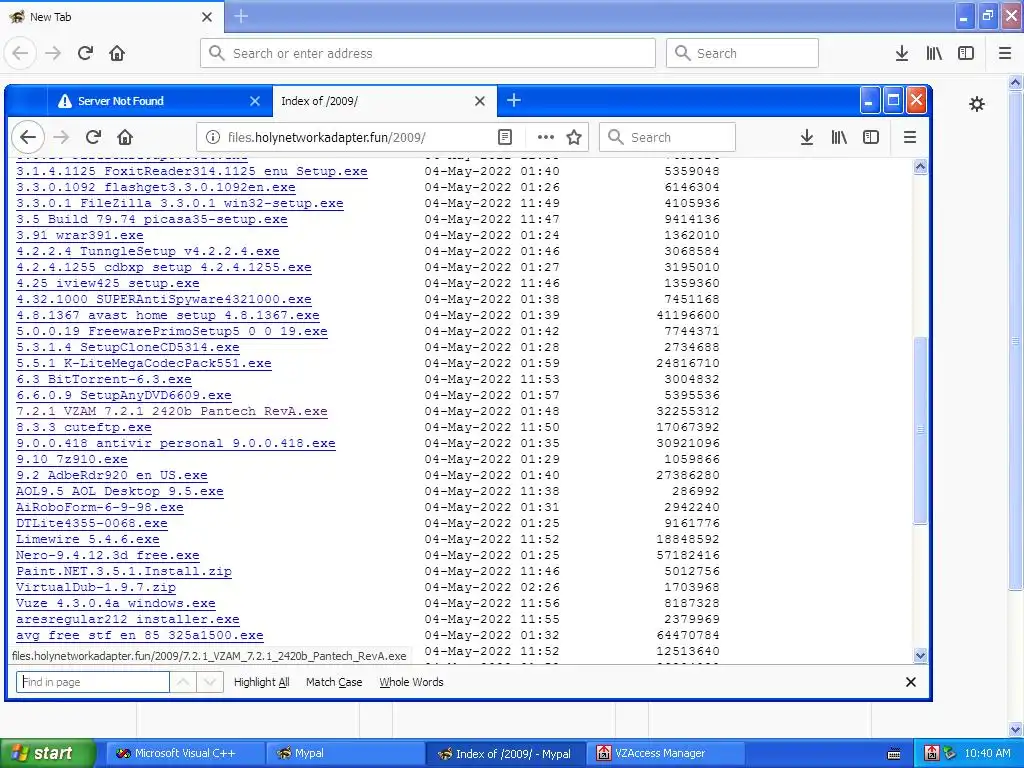
Task: Open New Tab page settings gear
Action: coord(977,104)
